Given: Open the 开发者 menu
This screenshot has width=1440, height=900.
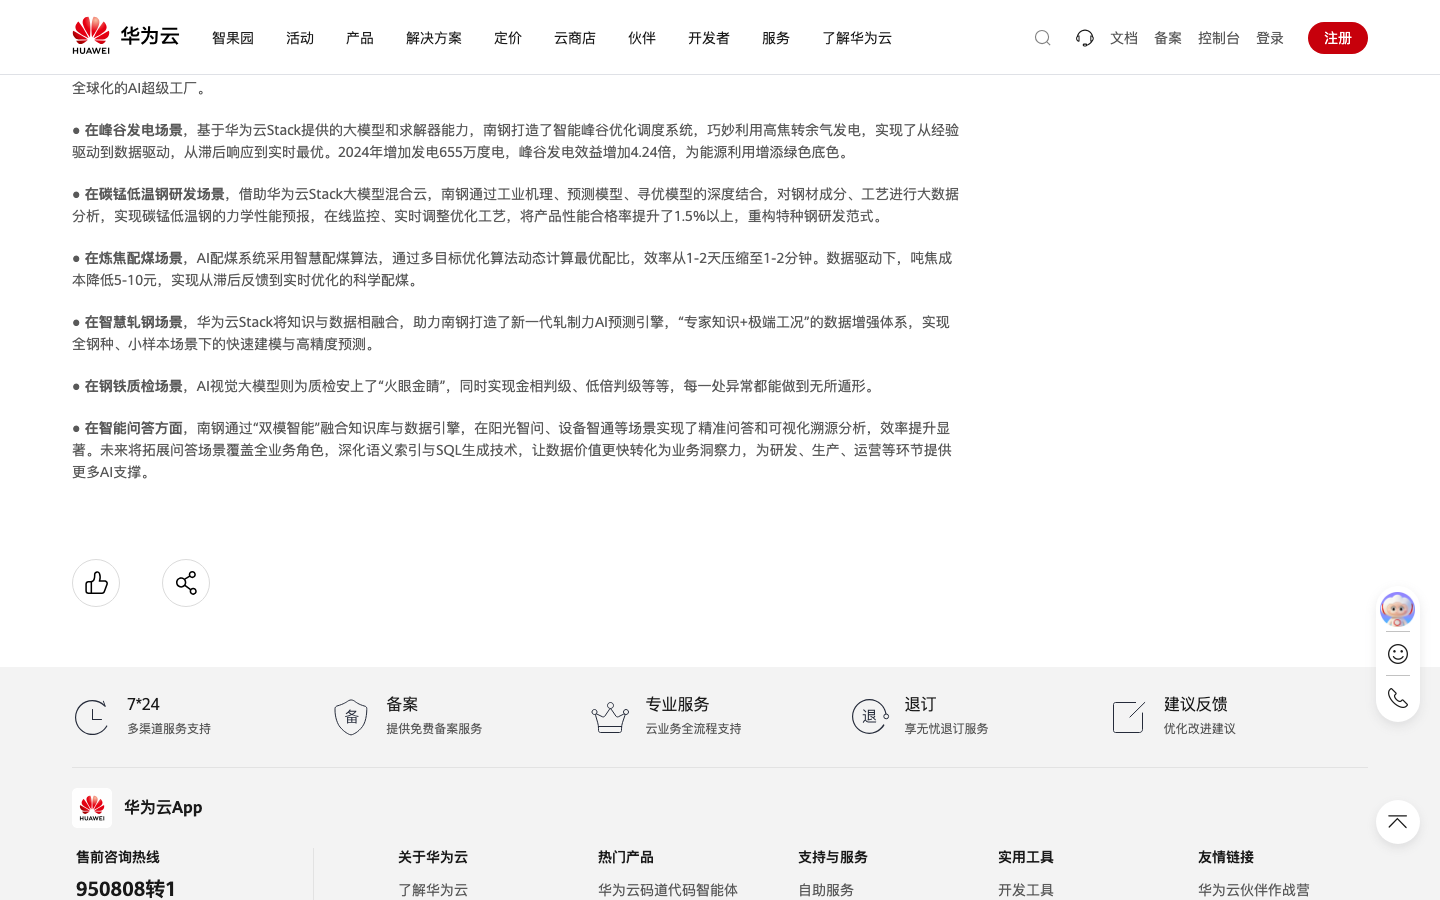Looking at the screenshot, I should [709, 38].
